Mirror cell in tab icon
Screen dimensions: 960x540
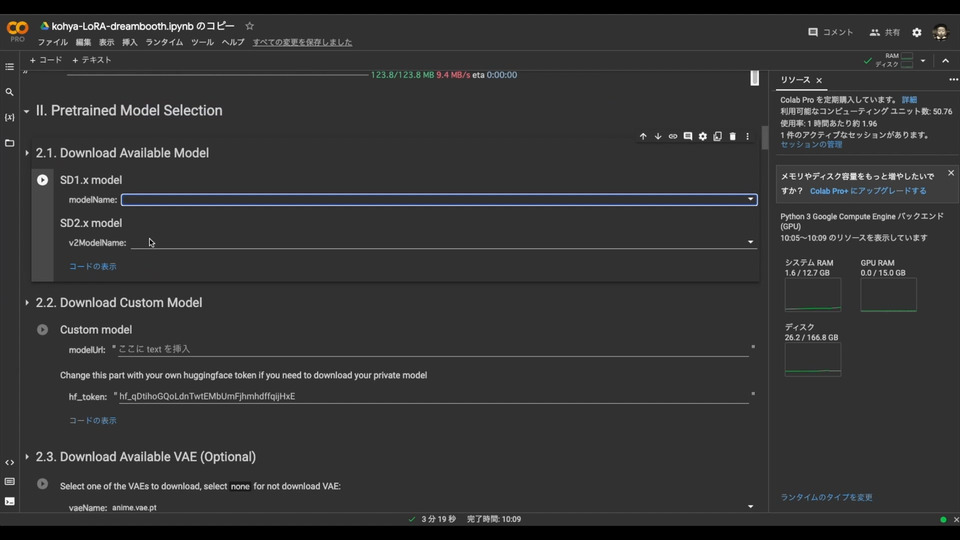[x=718, y=137]
